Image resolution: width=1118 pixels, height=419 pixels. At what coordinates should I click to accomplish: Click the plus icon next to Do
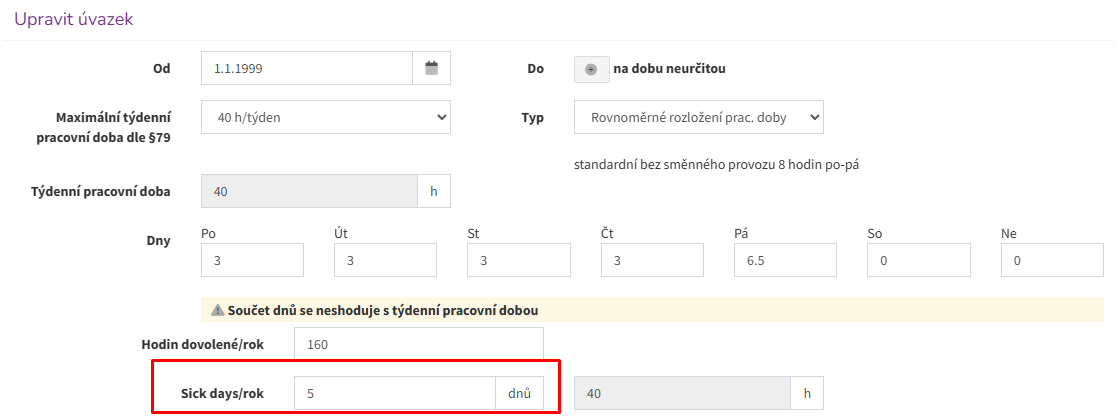click(x=591, y=69)
